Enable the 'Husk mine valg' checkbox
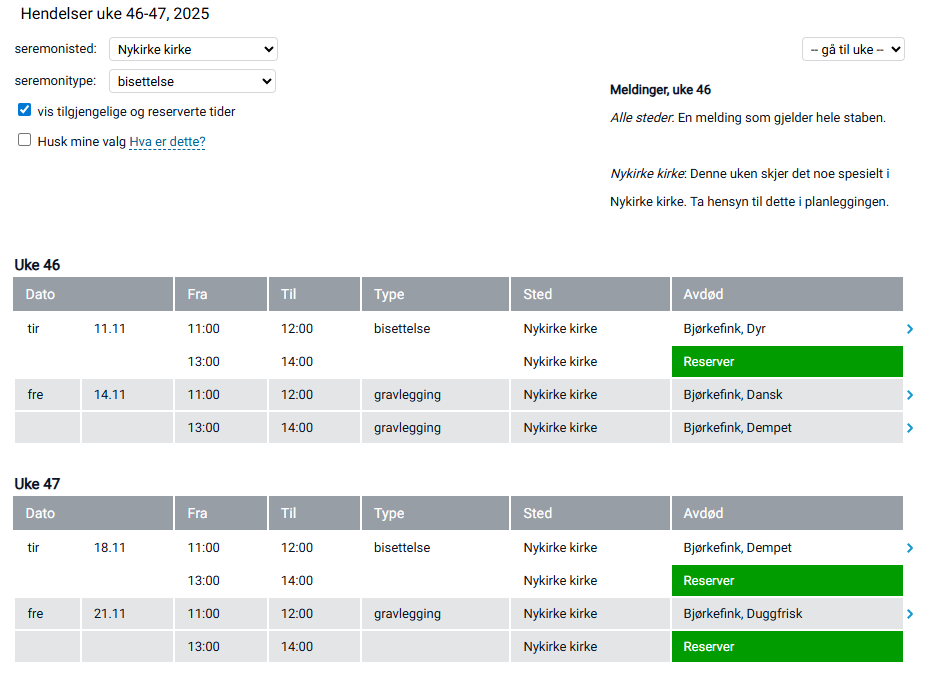Viewport: 925px width, 674px height. pos(25,141)
